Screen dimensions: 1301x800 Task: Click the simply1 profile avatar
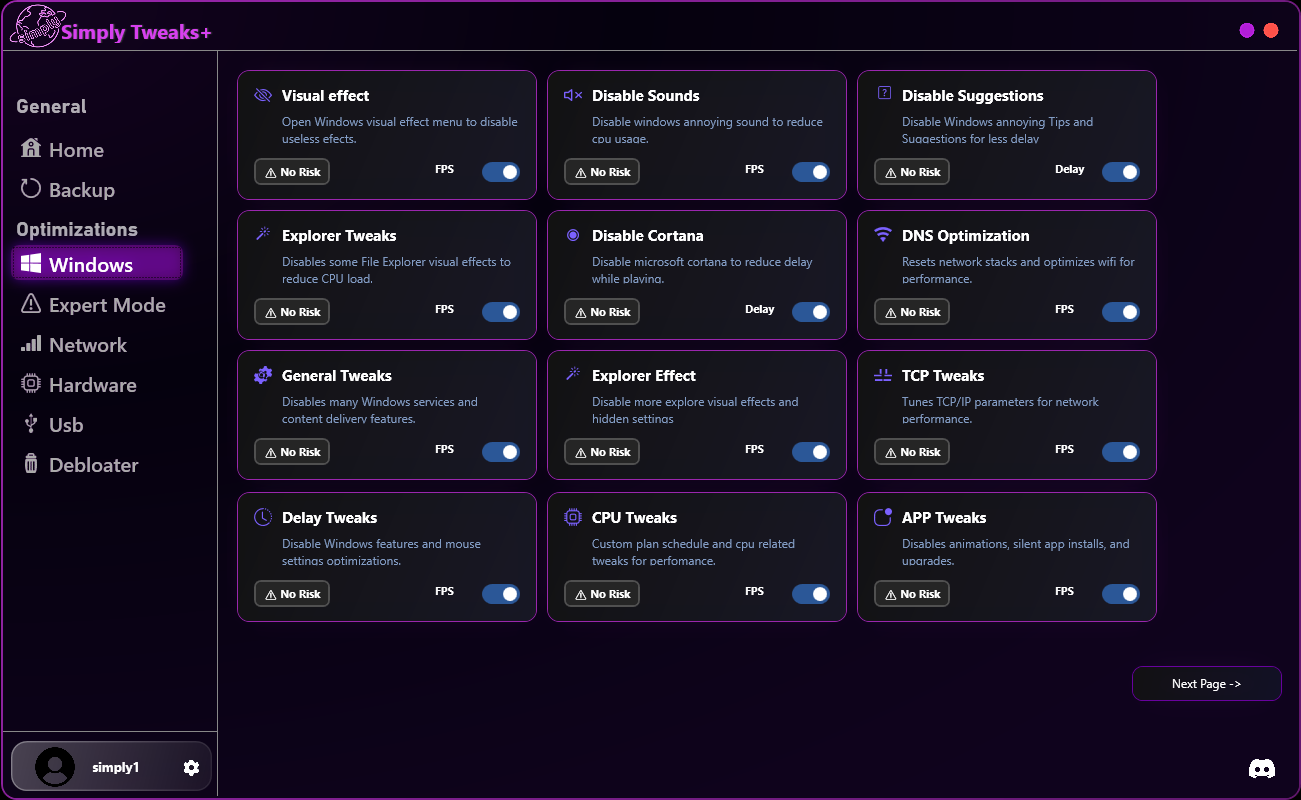[55, 767]
